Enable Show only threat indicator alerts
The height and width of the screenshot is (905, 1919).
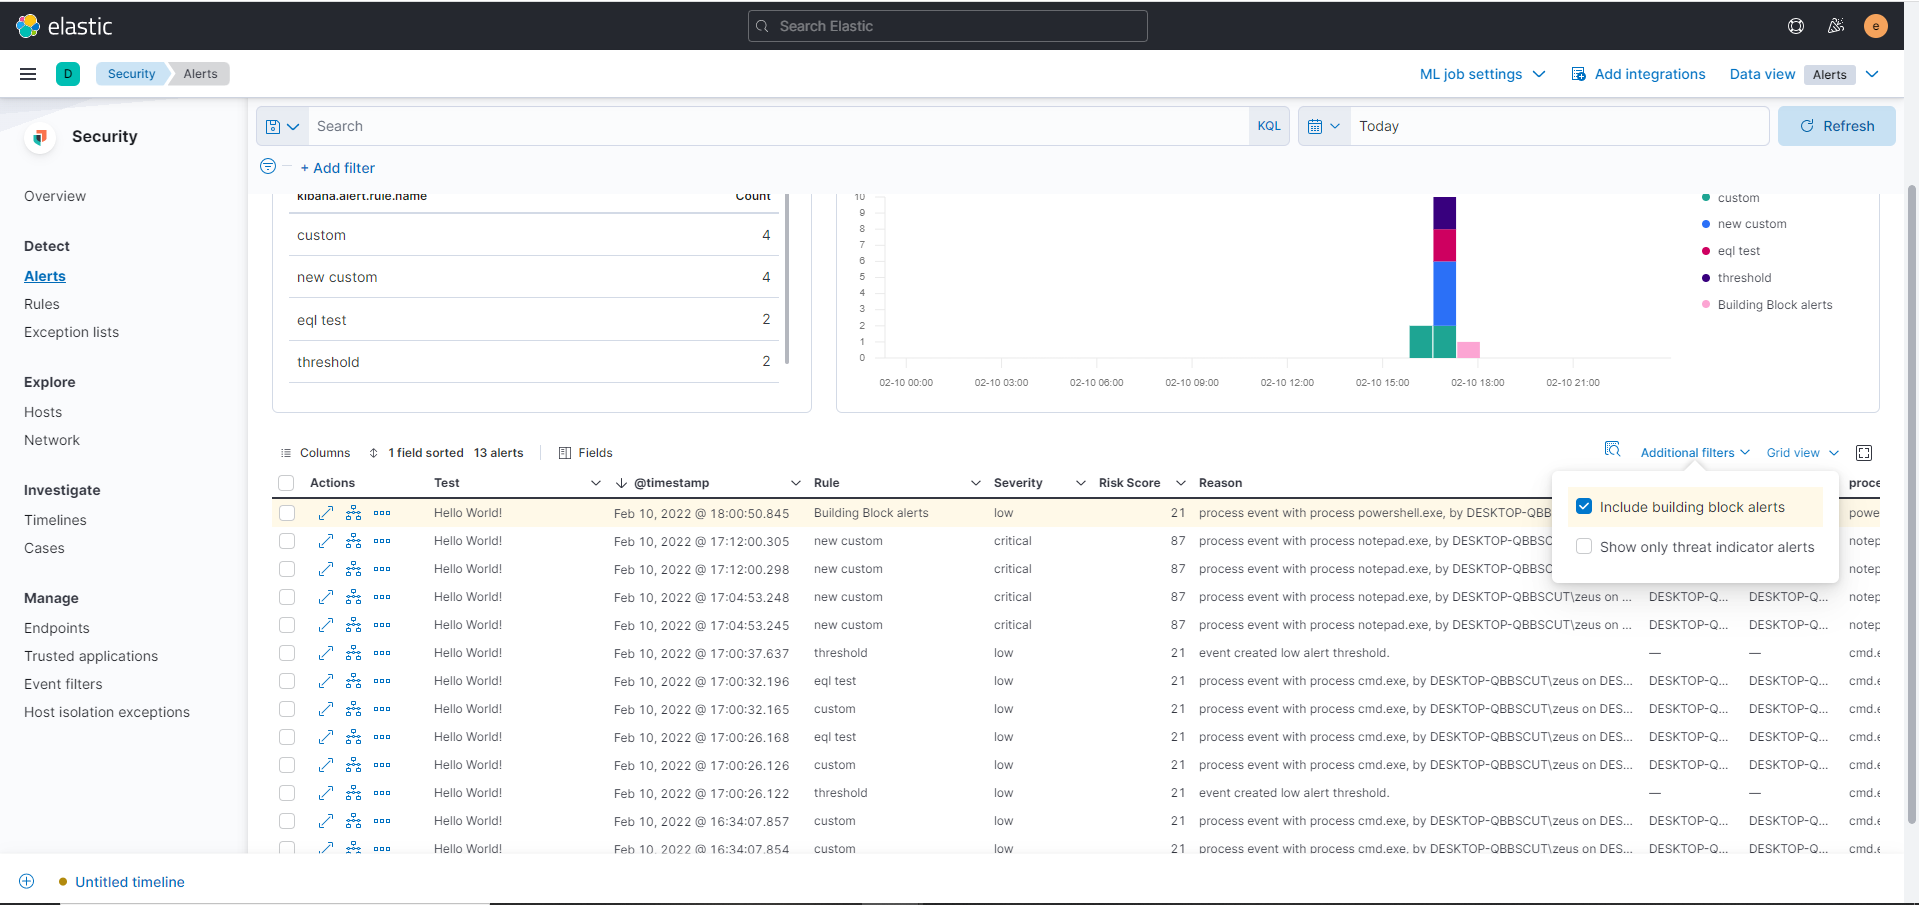tap(1583, 546)
